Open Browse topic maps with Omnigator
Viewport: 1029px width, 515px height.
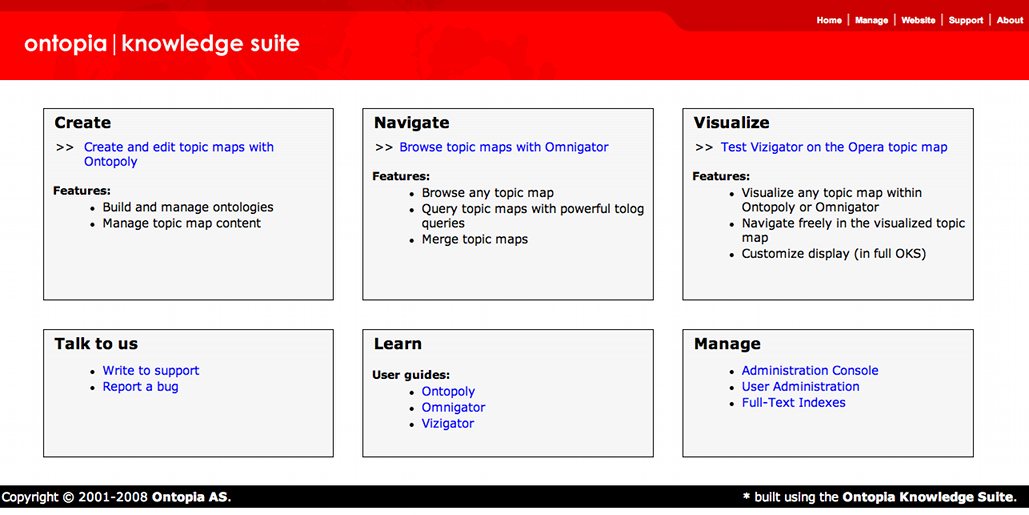click(503, 147)
